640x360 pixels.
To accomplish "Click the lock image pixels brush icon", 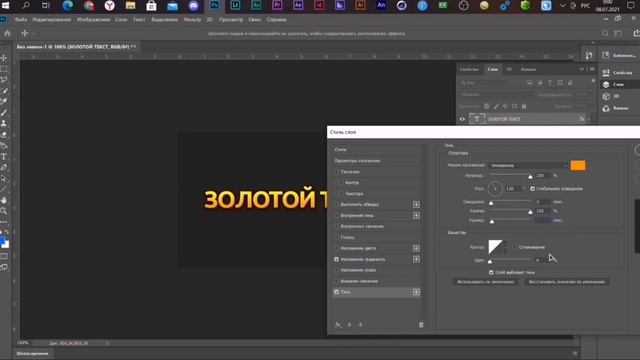I will click(x=496, y=106).
